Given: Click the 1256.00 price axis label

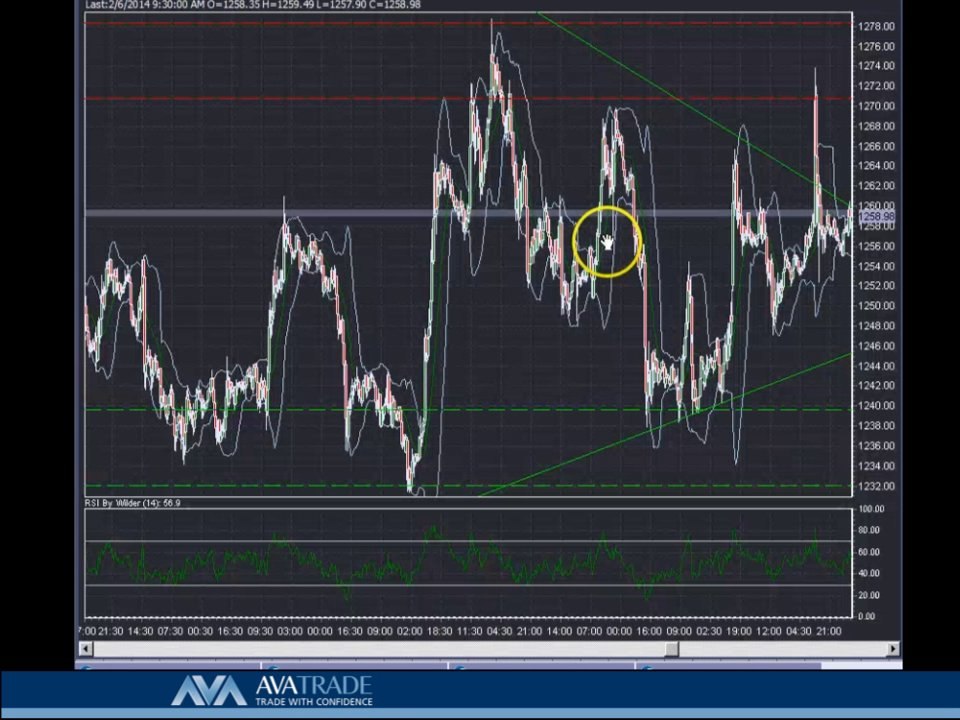Looking at the screenshot, I should (x=877, y=246).
